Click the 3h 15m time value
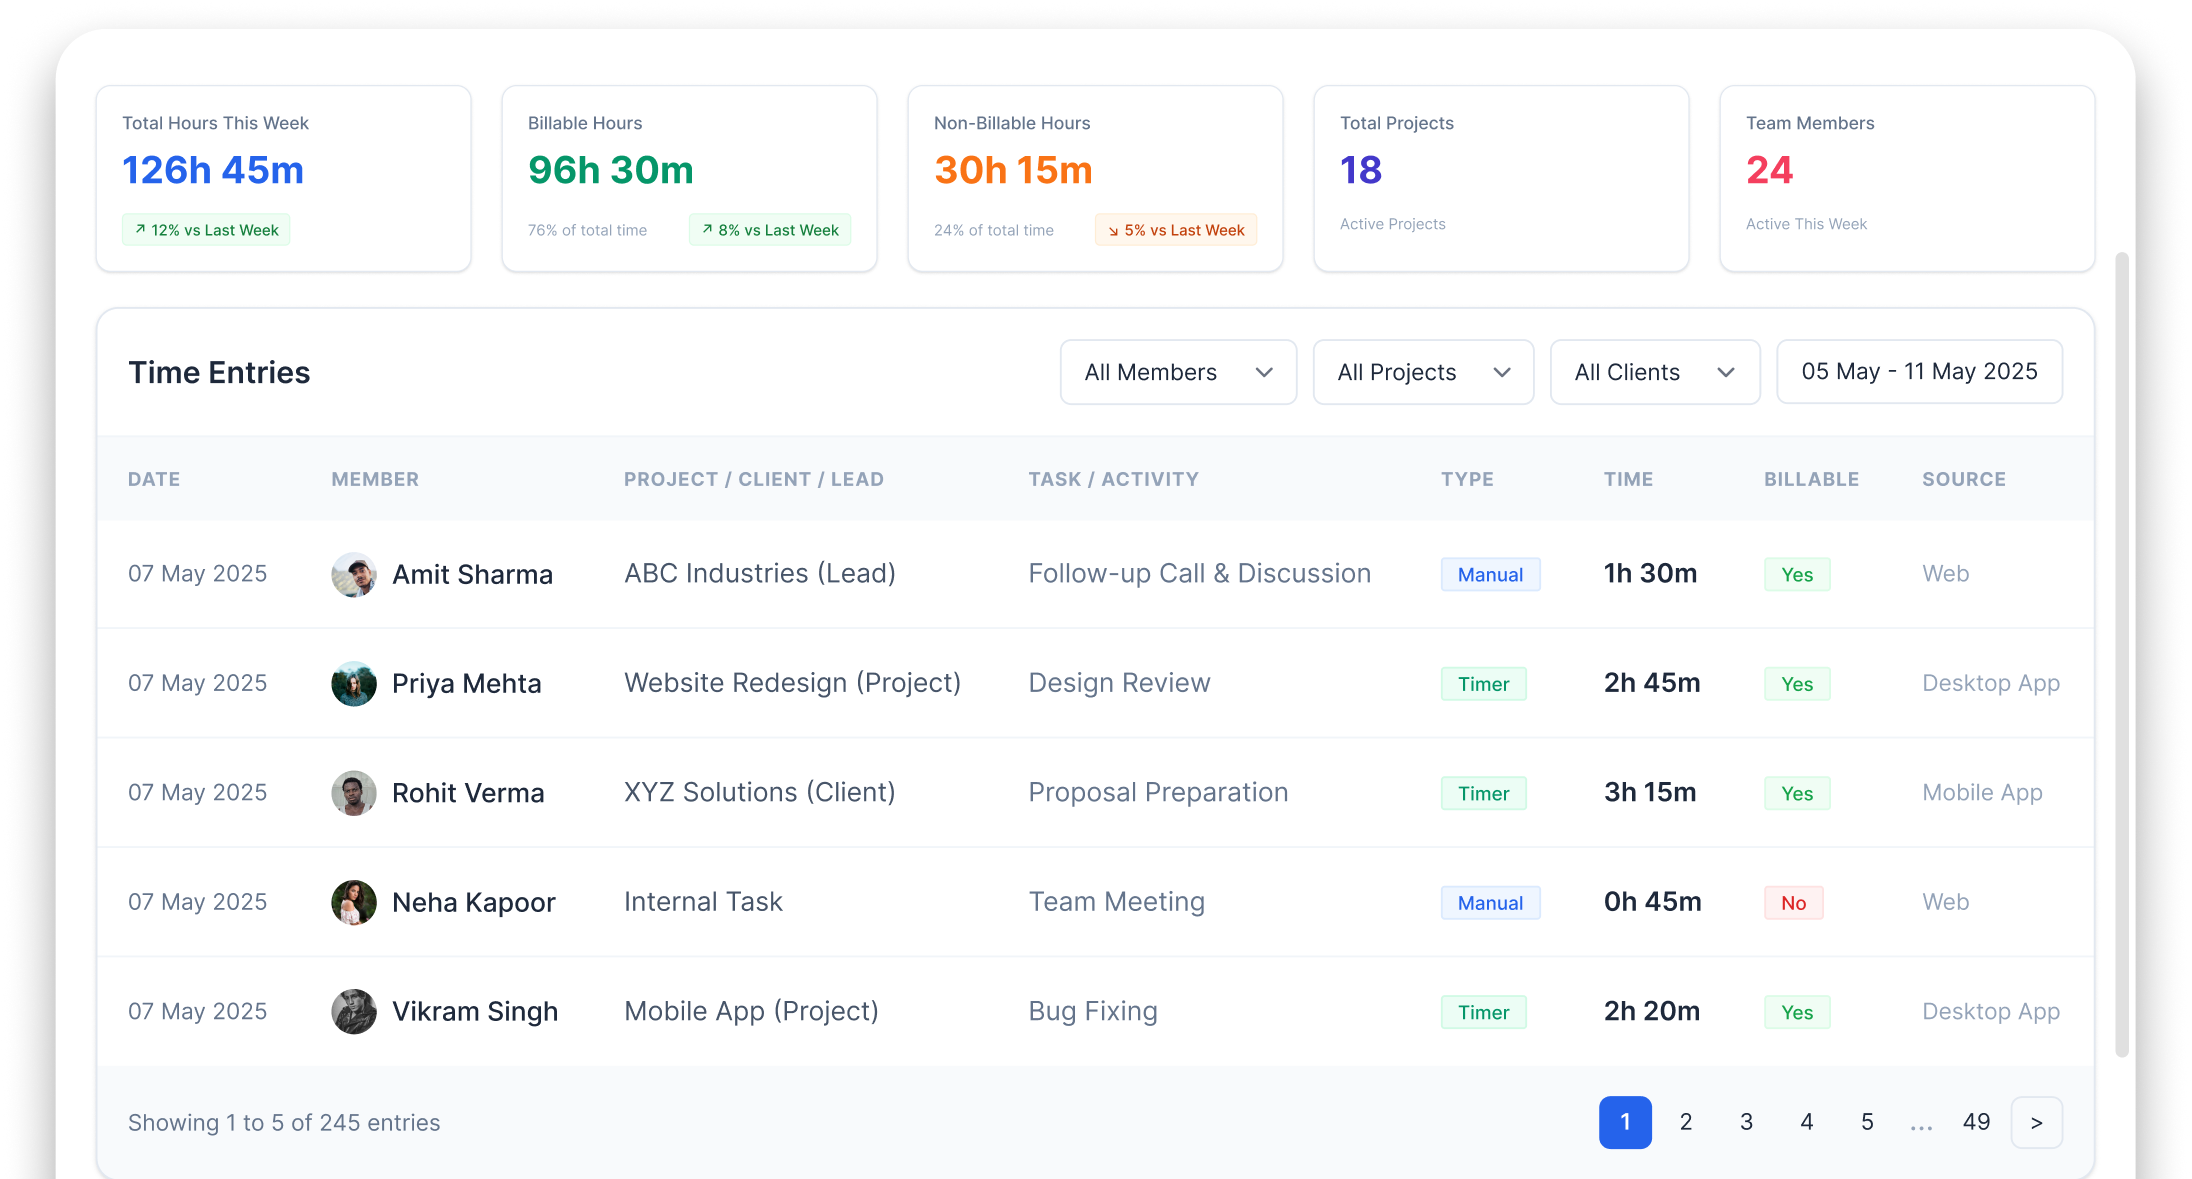 tap(1650, 792)
